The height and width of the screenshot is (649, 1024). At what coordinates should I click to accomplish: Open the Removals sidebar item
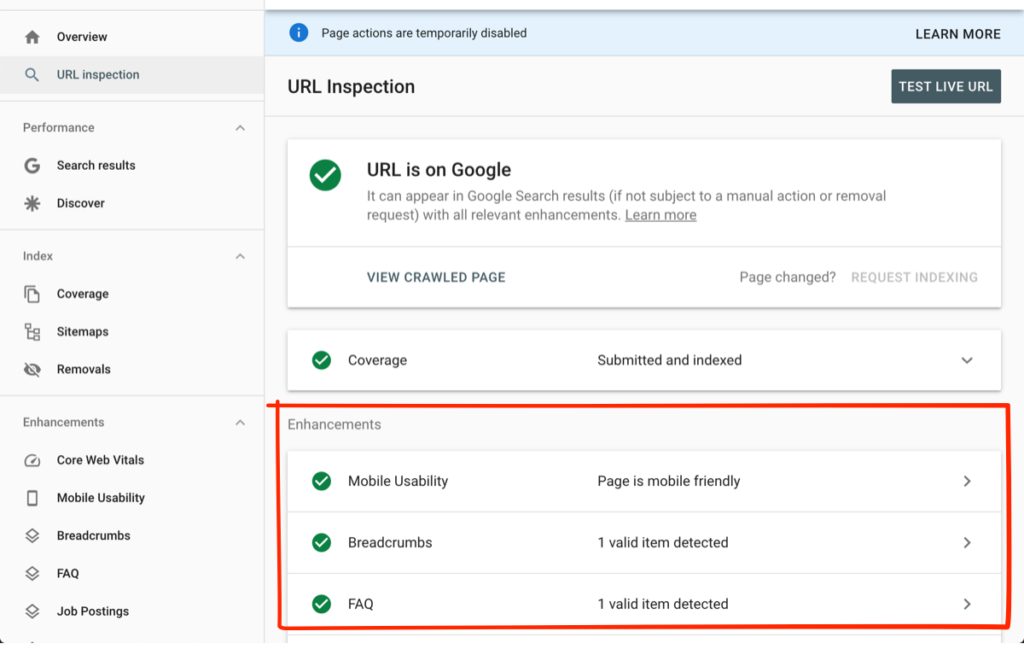[132, 370]
